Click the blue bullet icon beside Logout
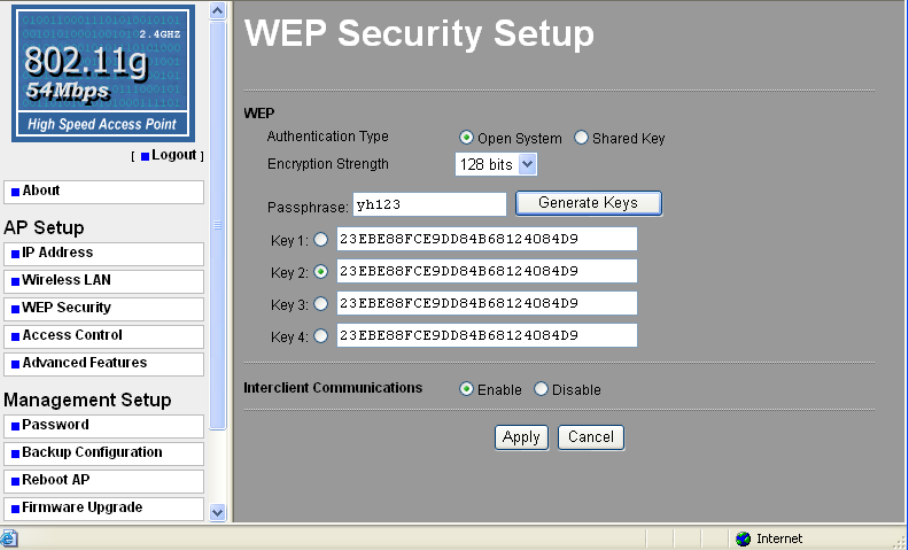This screenshot has width=908, height=550. click(145, 156)
